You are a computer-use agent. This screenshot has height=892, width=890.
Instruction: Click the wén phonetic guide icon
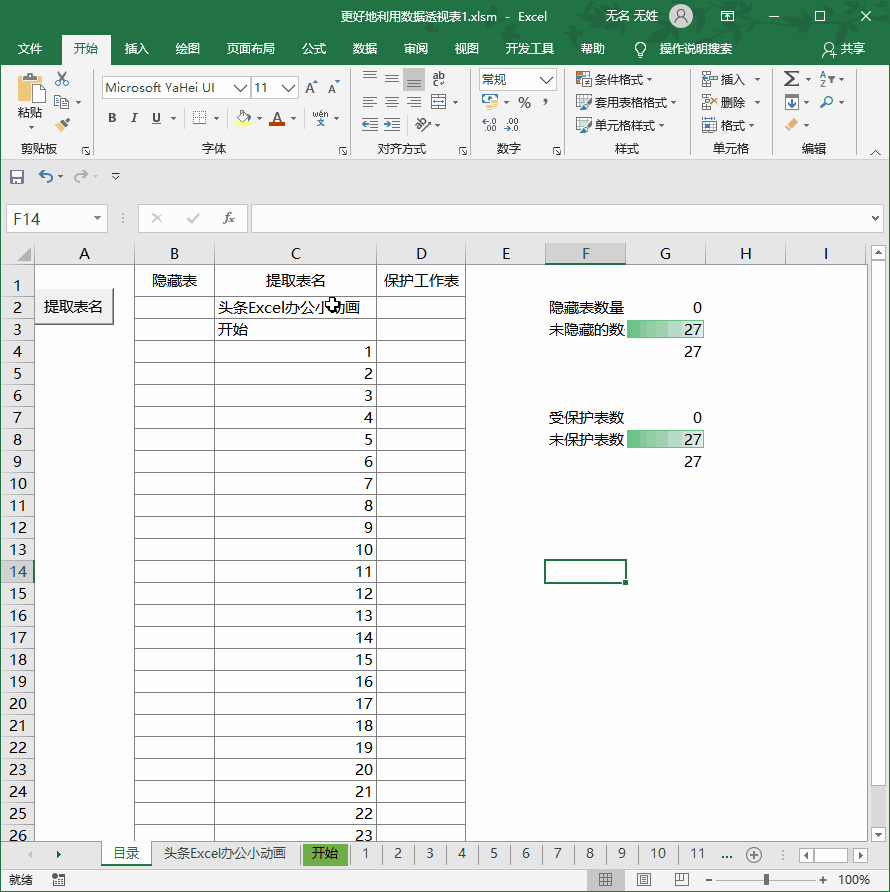(x=320, y=118)
